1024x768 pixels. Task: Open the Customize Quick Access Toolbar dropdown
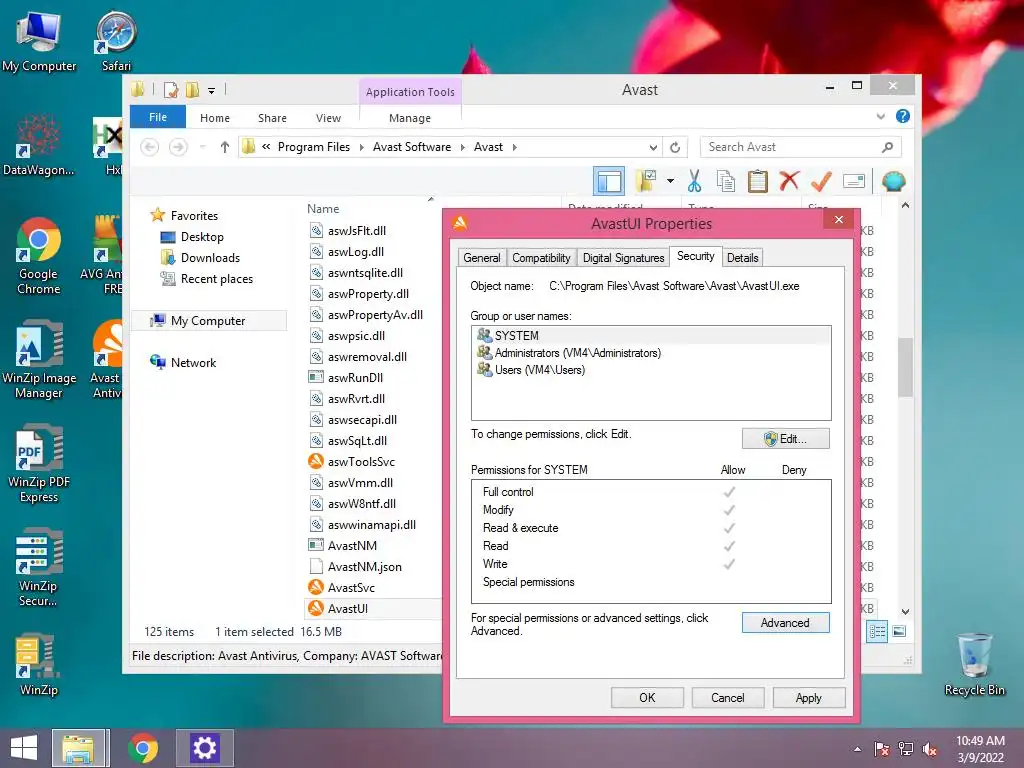(212, 91)
